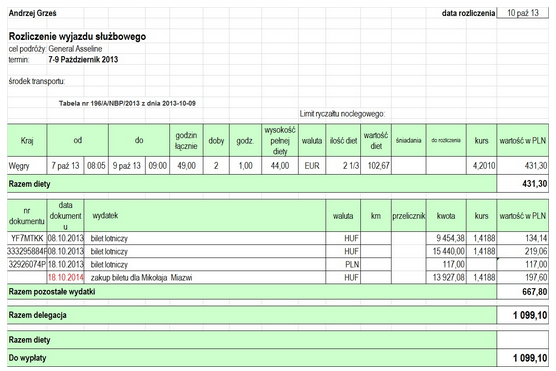This screenshot has width=556, height=371.
Task: Select document number '32926074P'
Action: click(27, 265)
